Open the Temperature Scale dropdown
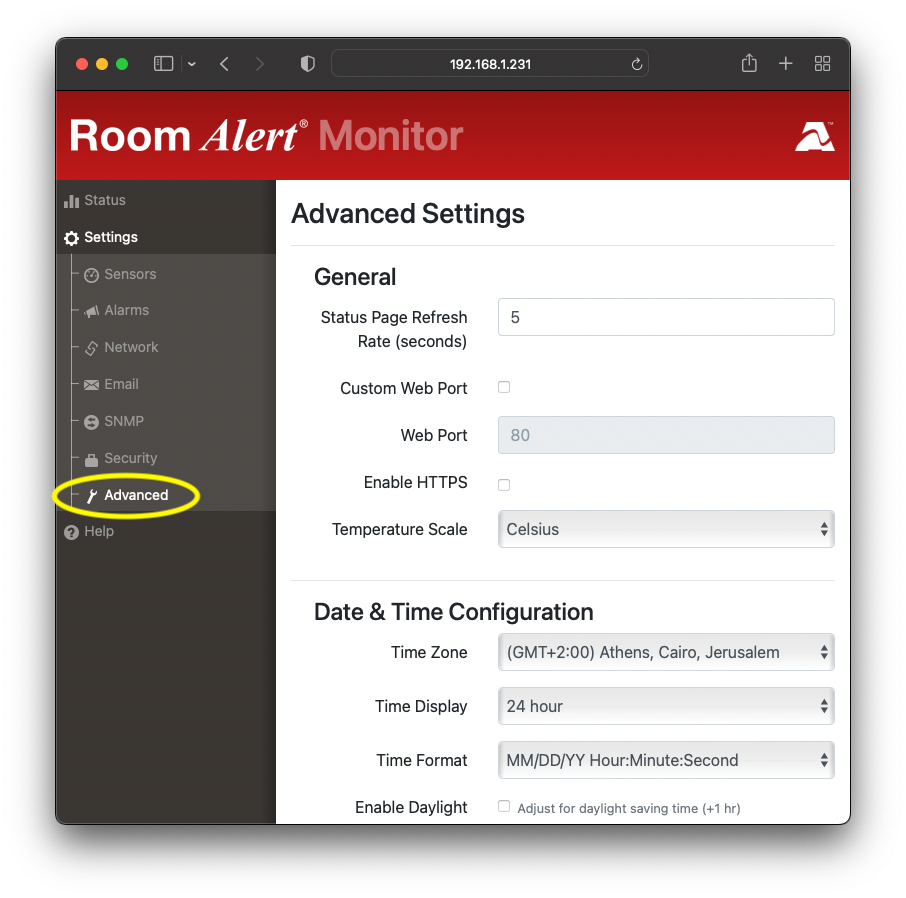 pyautogui.click(x=665, y=529)
